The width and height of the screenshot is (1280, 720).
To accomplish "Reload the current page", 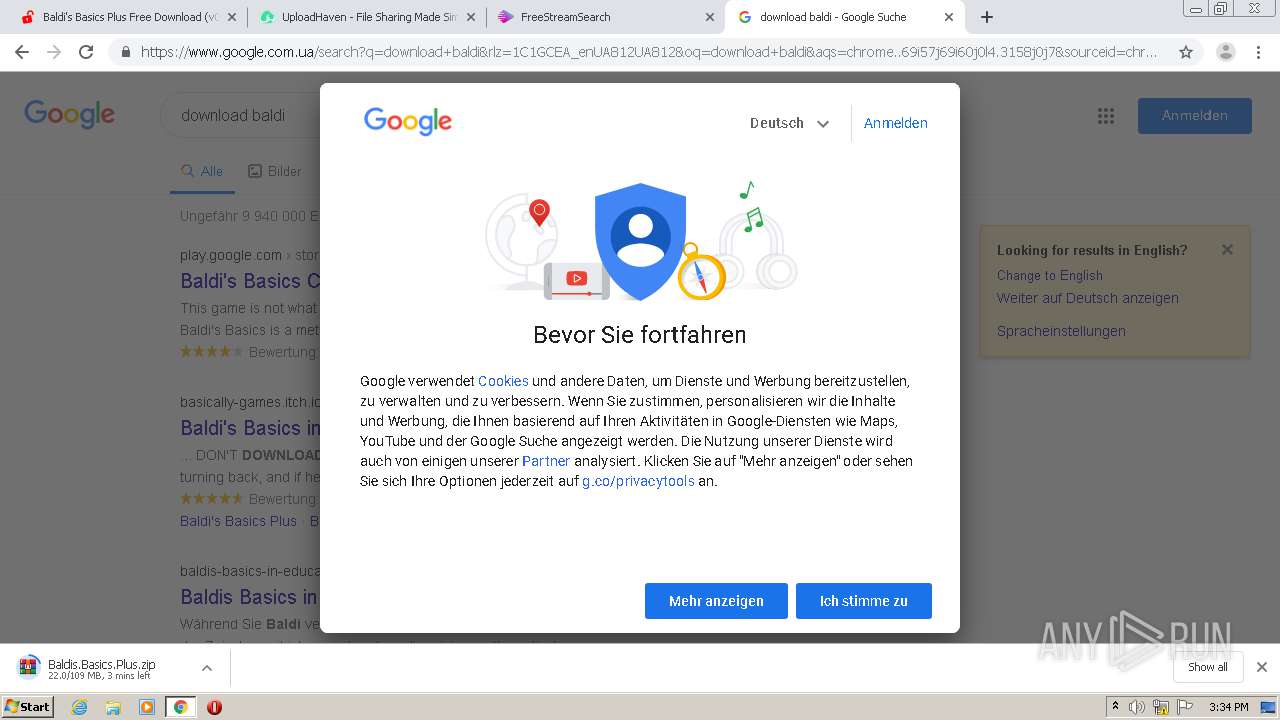I will [x=86, y=52].
